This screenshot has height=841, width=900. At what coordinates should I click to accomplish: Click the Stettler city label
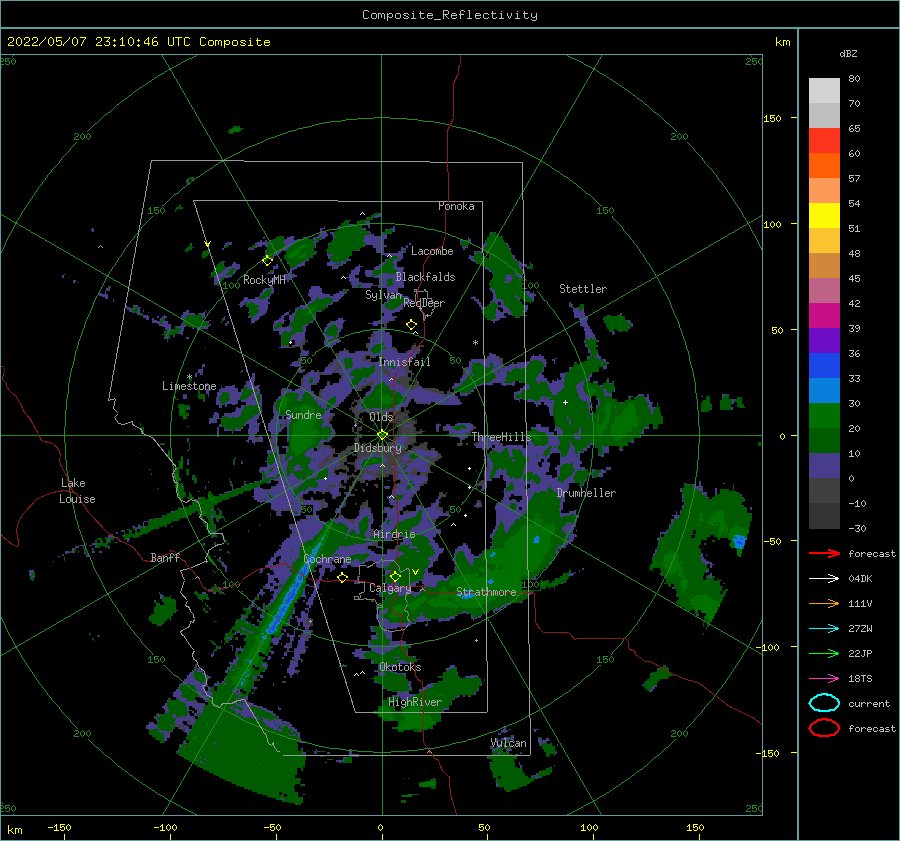coord(583,289)
